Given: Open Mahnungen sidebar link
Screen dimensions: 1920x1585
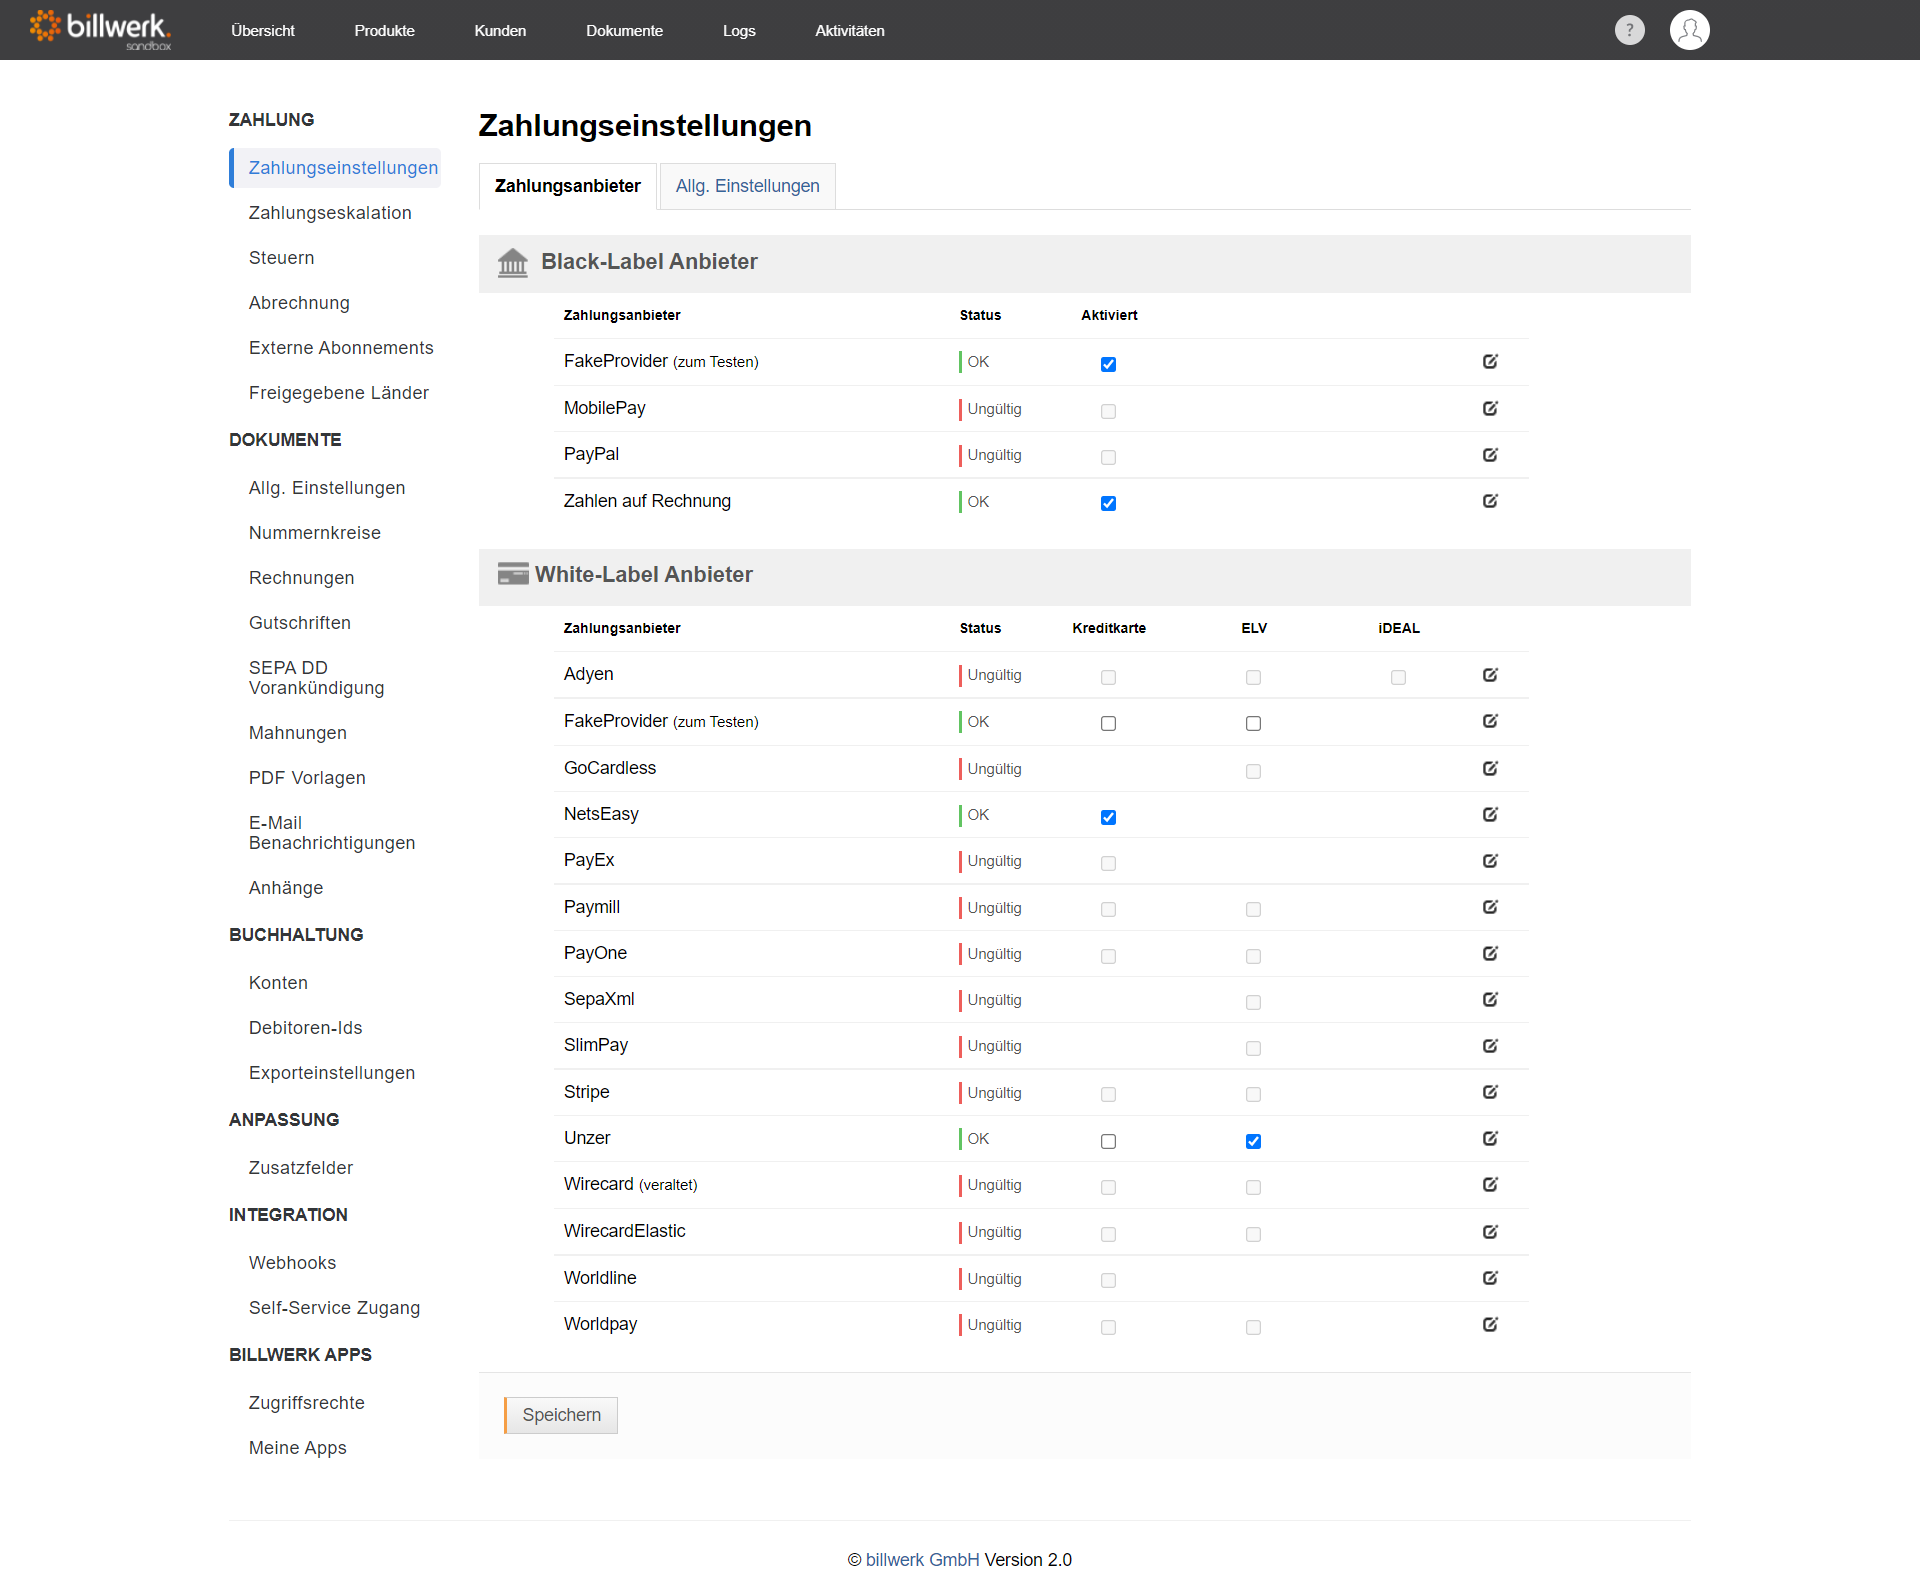Looking at the screenshot, I should (x=297, y=733).
